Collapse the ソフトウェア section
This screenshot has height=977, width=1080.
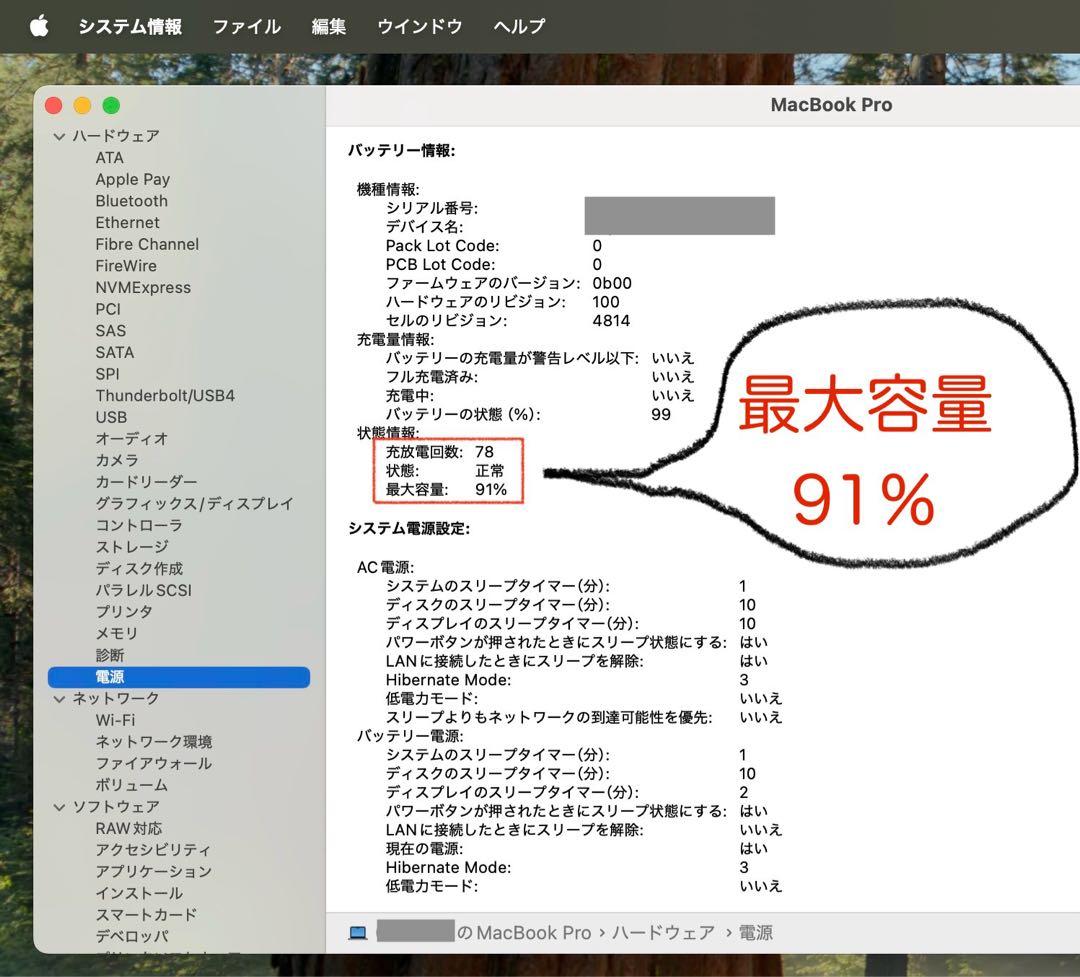pos(60,807)
